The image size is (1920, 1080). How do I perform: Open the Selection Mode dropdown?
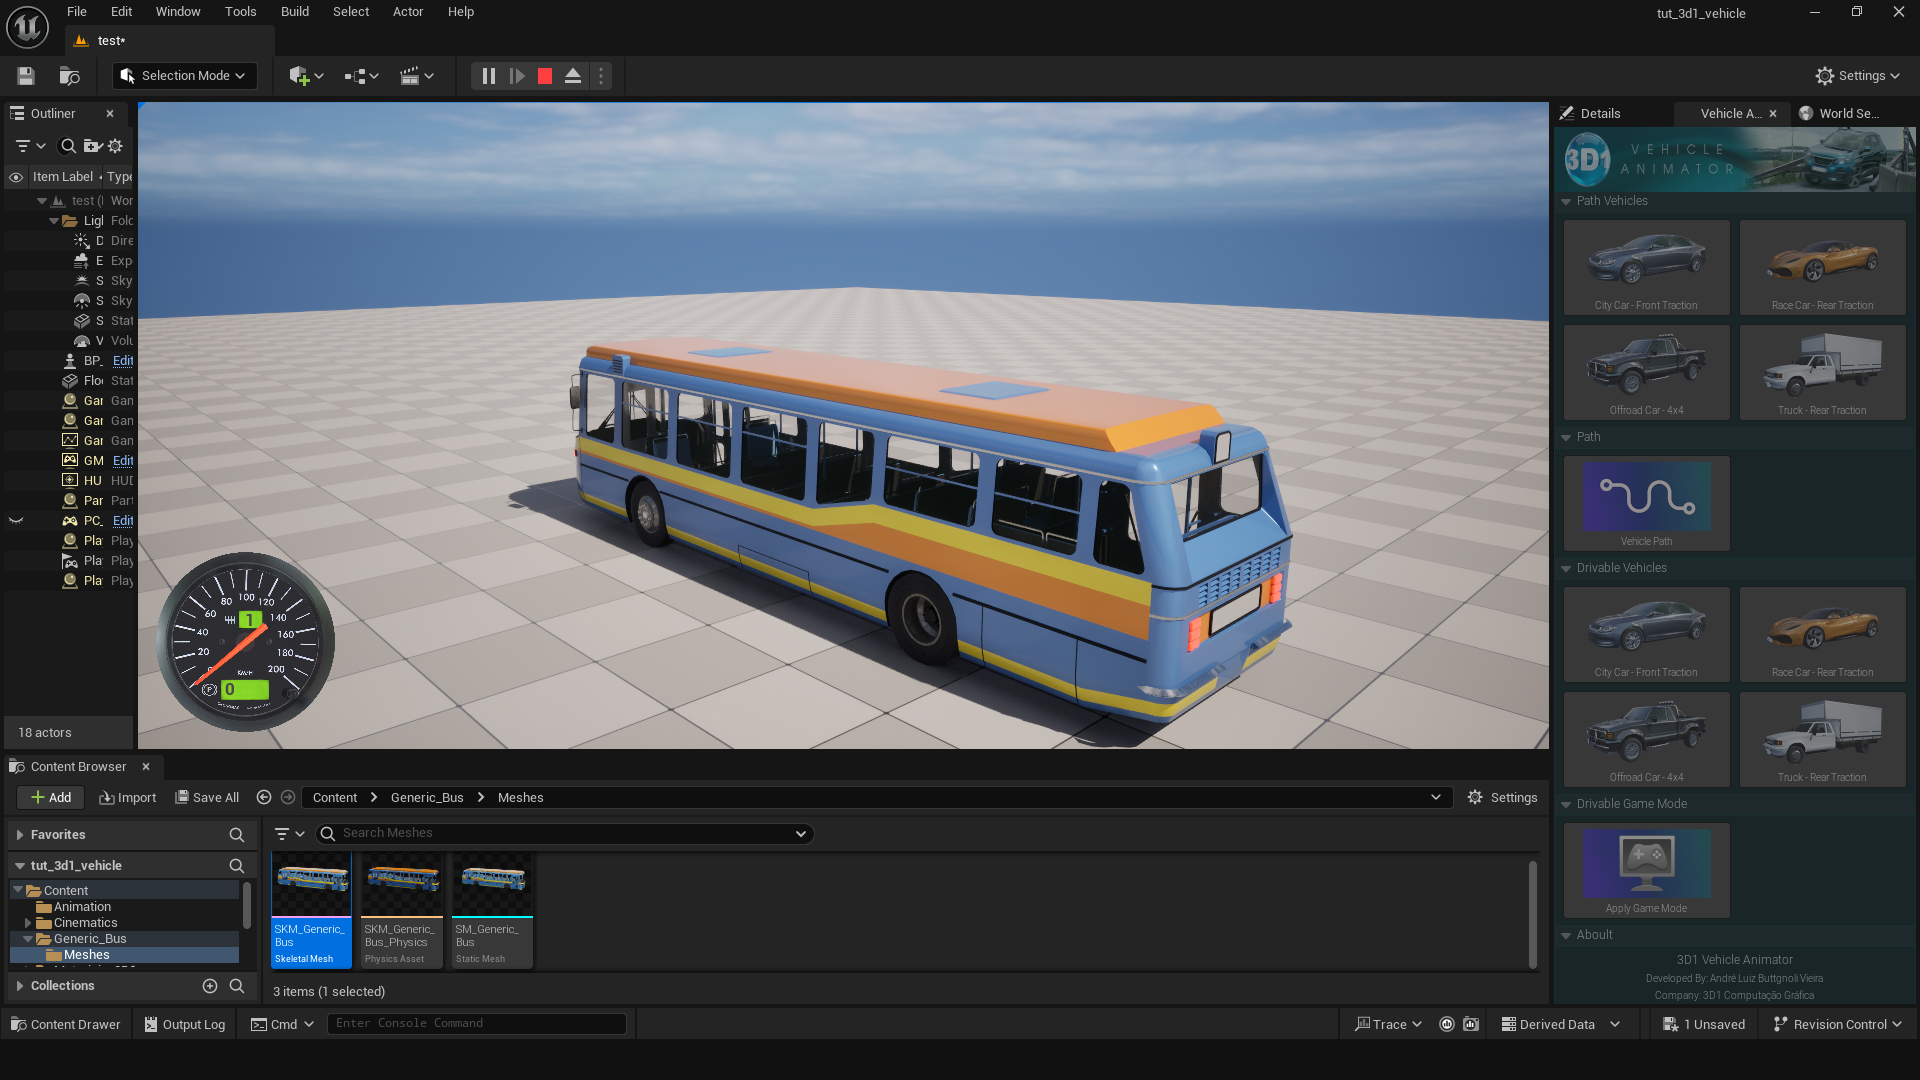[x=184, y=76]
